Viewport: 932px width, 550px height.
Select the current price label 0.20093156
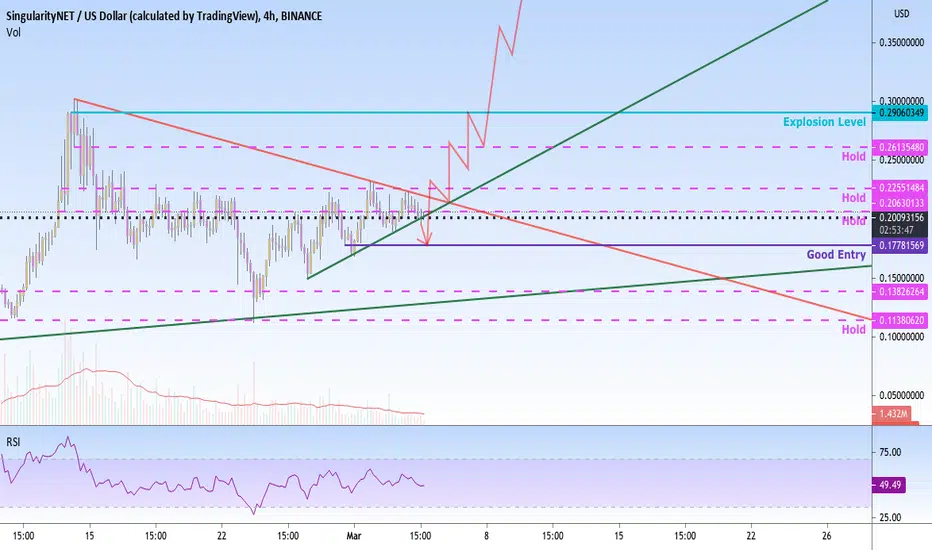[901, 218]
